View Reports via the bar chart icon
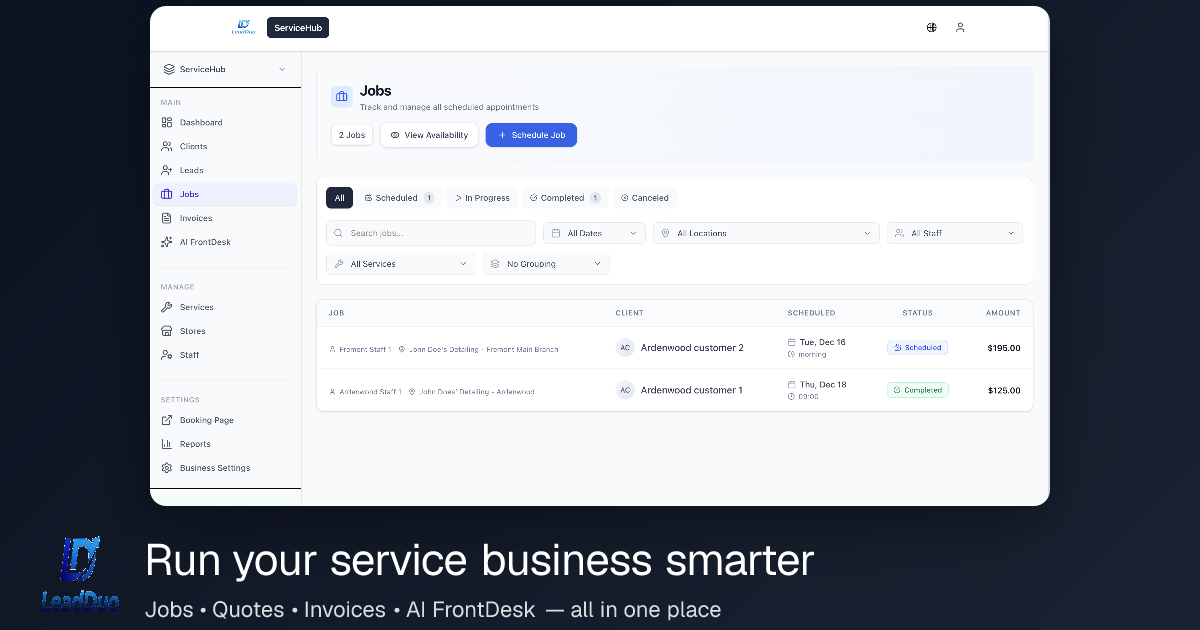 coord(167,444)
